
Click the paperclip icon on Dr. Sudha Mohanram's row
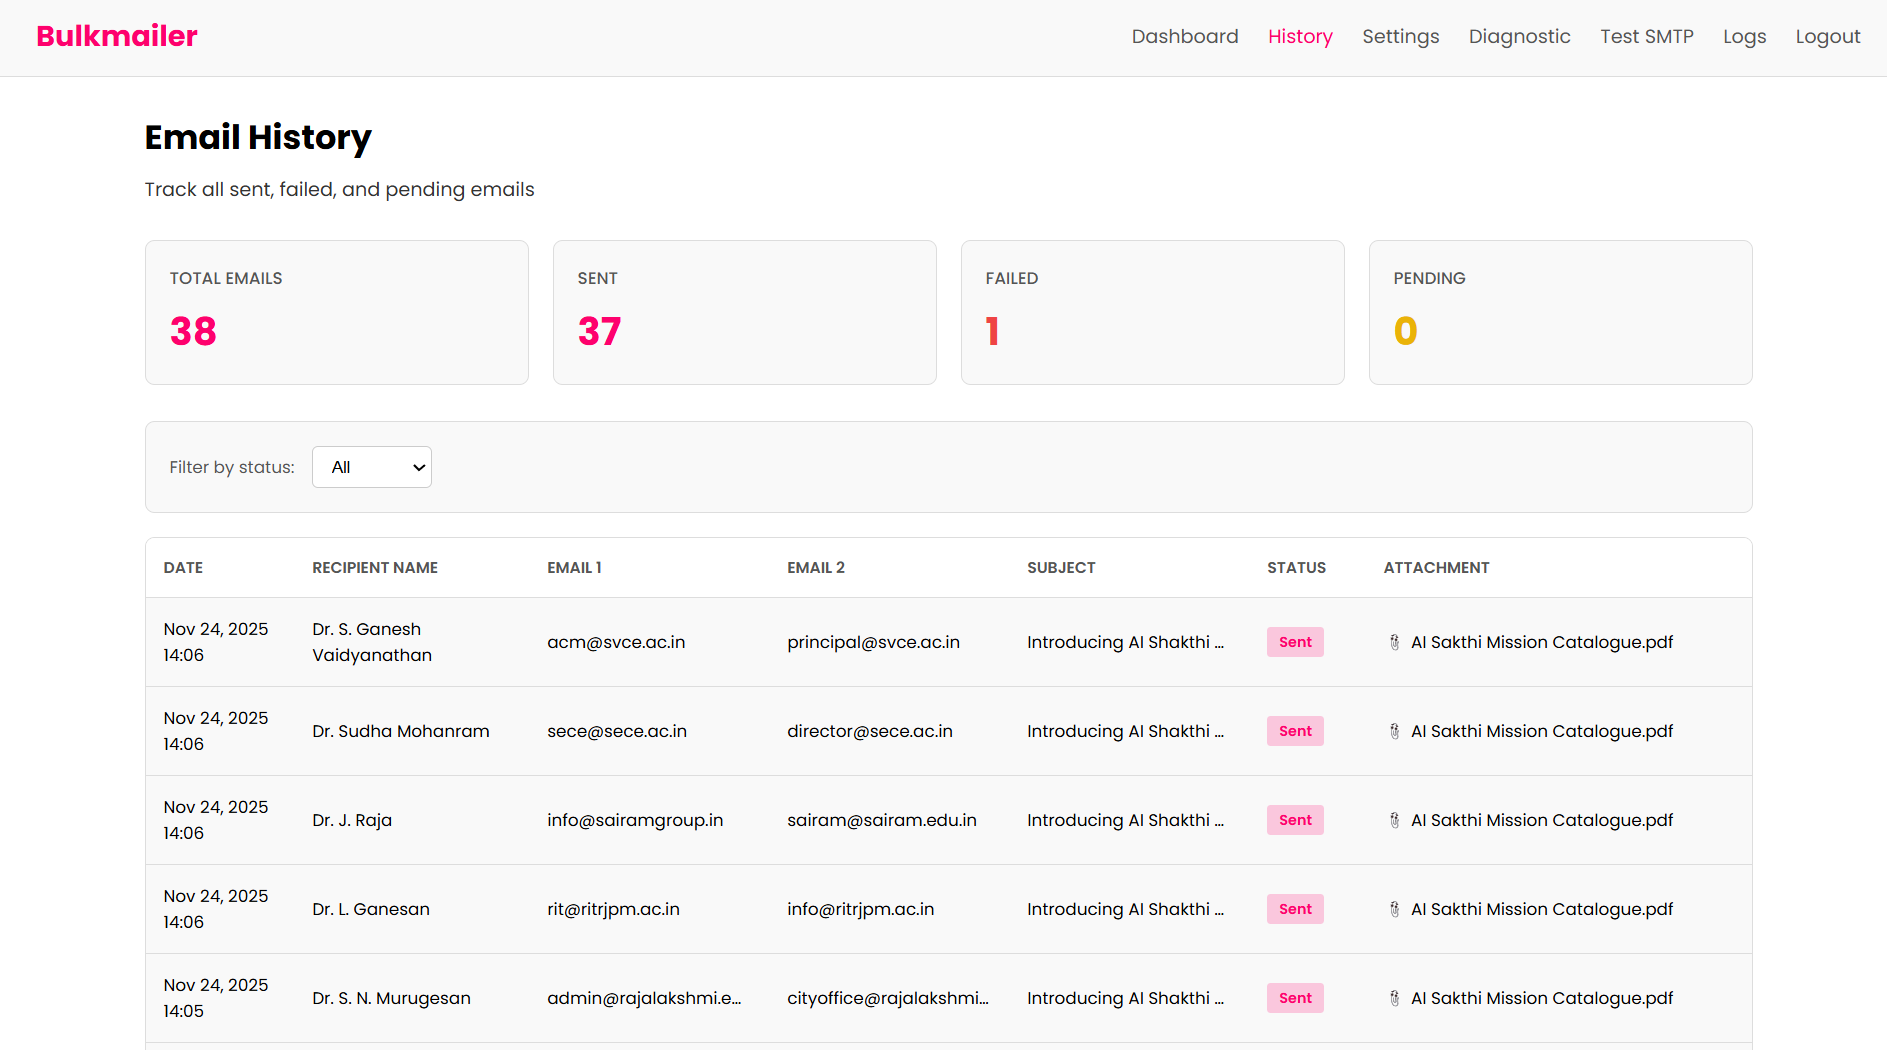click(x=1394, y=731)
